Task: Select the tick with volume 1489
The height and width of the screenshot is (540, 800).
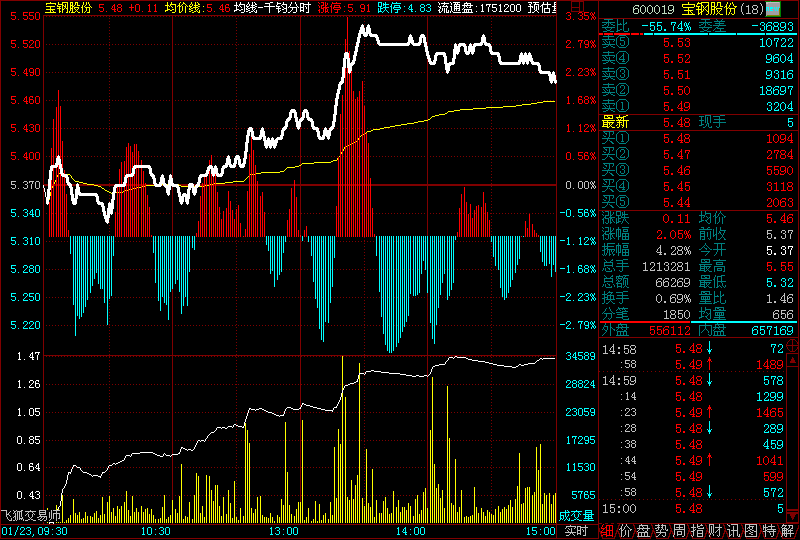Action: tap(693, 364)
